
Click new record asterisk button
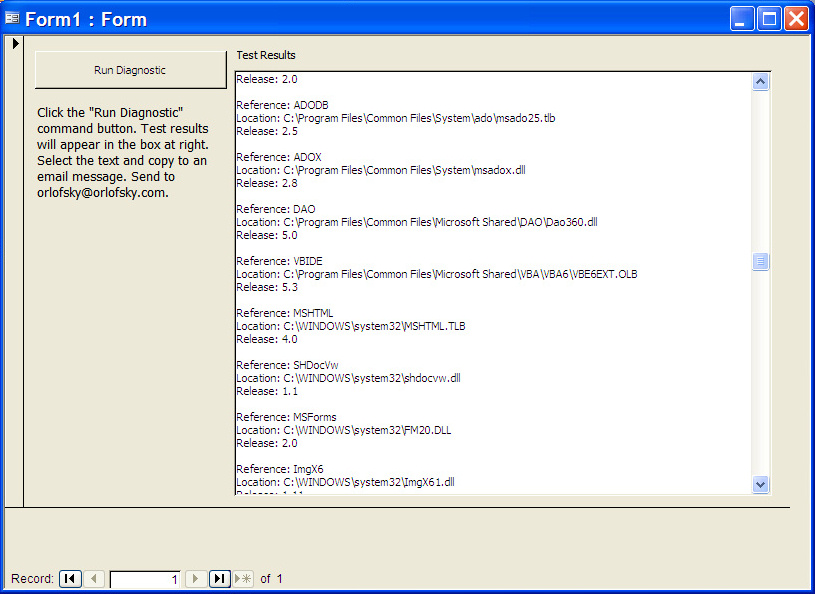pyautogui.click(x=243, y=578)
